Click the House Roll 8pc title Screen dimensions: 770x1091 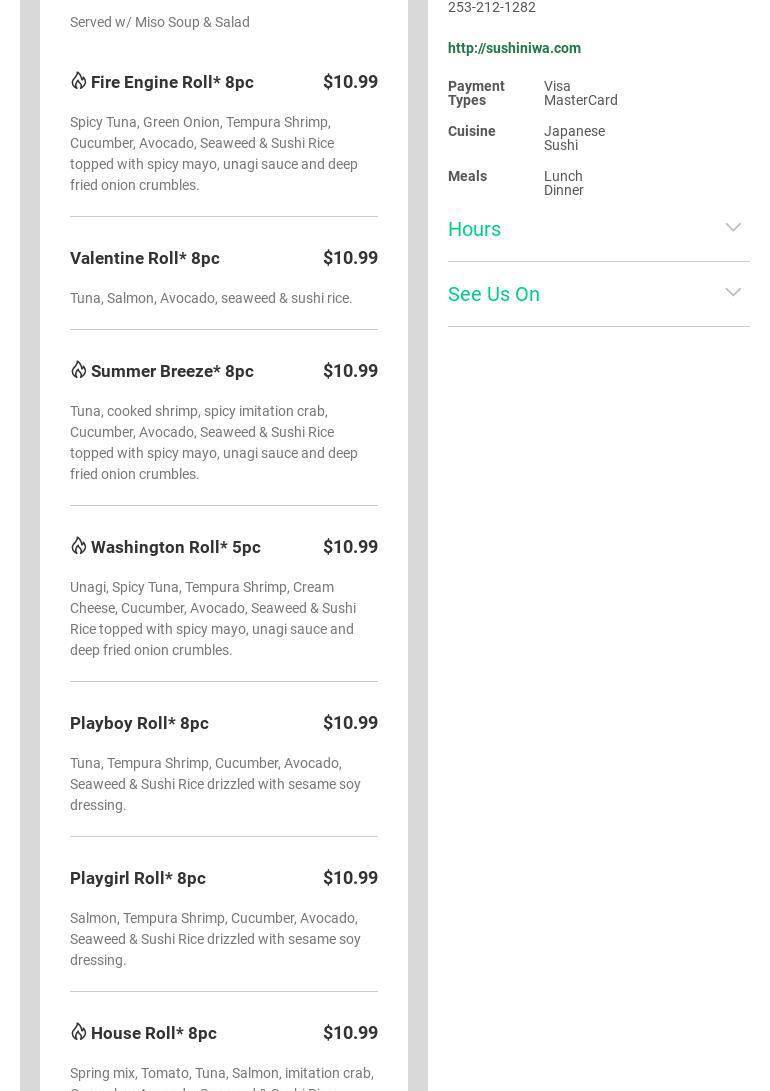click(154, 1033)
